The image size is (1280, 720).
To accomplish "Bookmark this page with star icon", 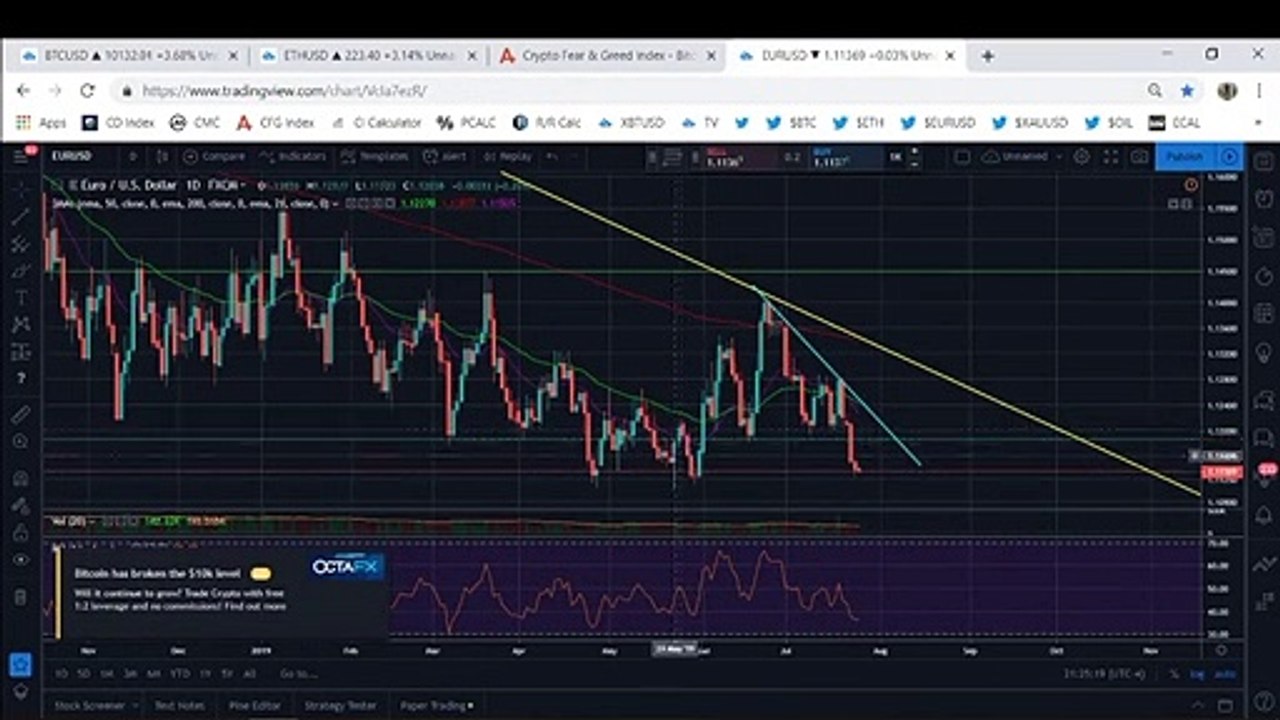I will point(1187,90).
